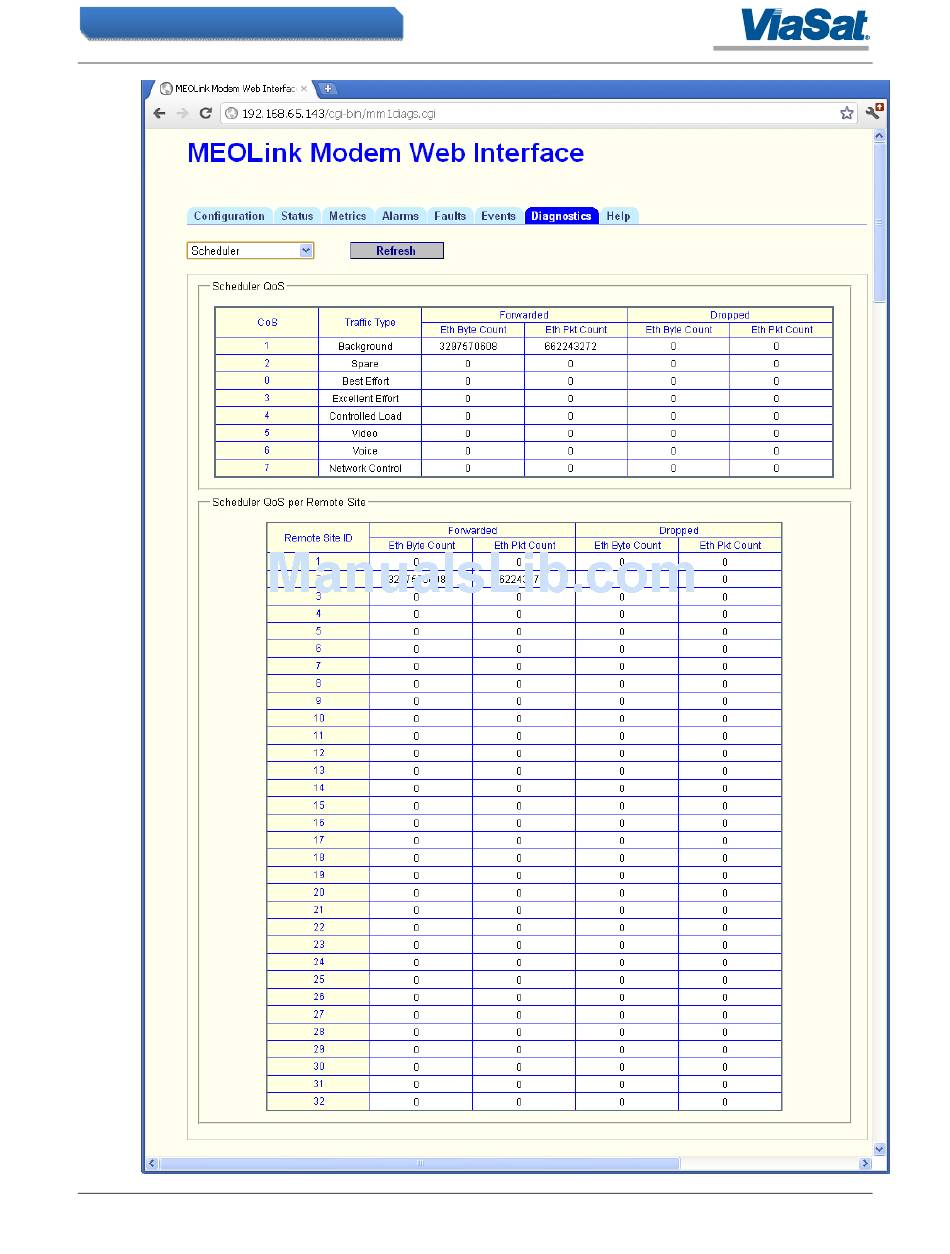This screenshot has height=1254, width=950.
Task: Click the Remote Site ID column header
Action: (318, 538)
